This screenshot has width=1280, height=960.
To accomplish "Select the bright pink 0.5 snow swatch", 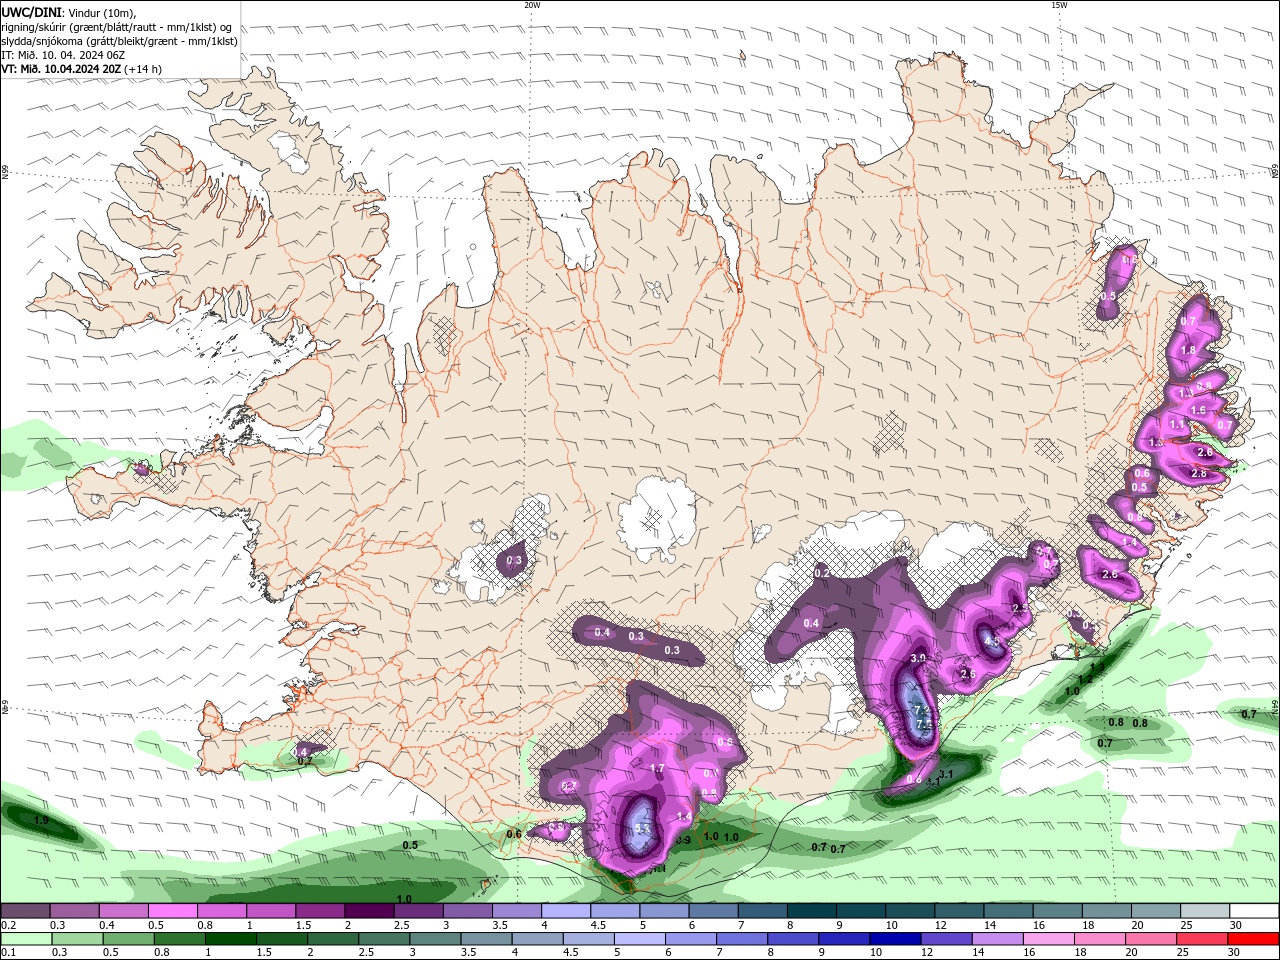I will pos(172,911).
